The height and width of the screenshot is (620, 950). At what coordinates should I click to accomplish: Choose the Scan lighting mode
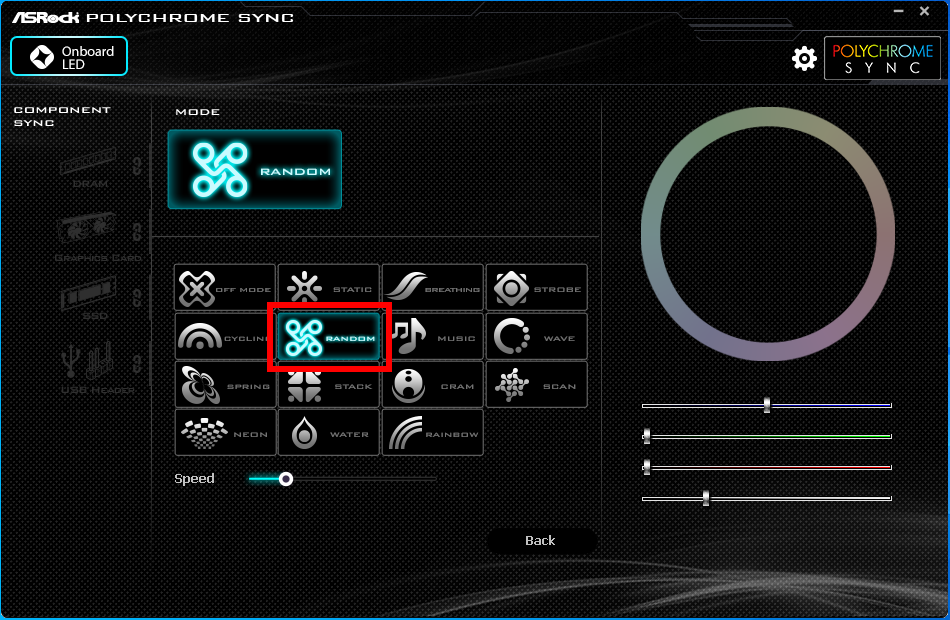[x=537, y=384]
